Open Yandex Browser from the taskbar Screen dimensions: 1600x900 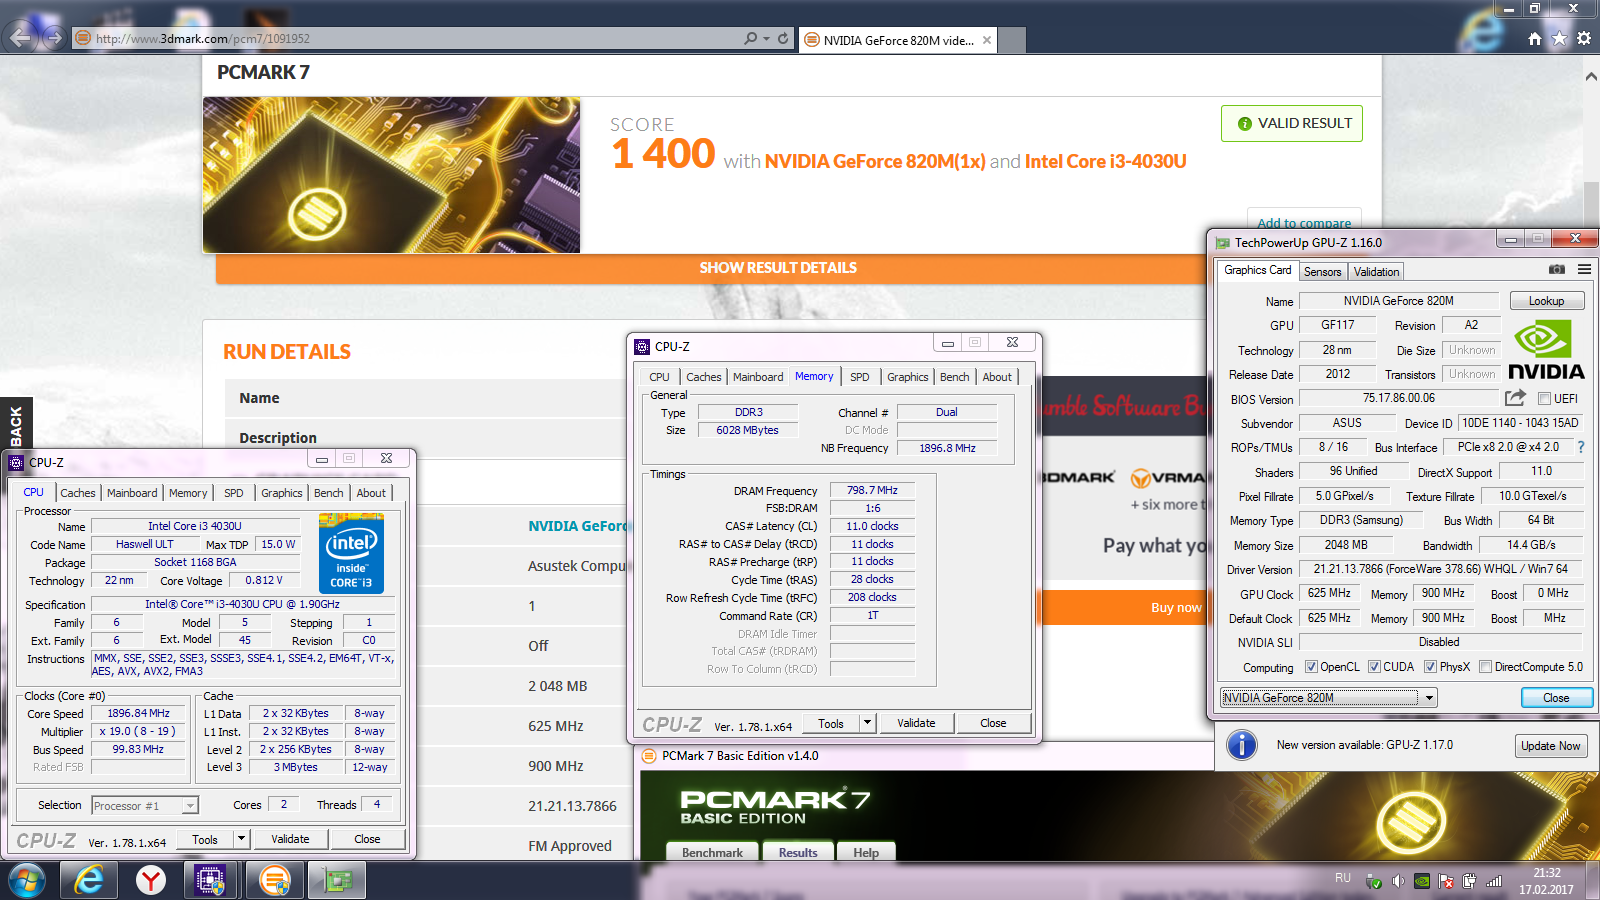tap(151, 880)
